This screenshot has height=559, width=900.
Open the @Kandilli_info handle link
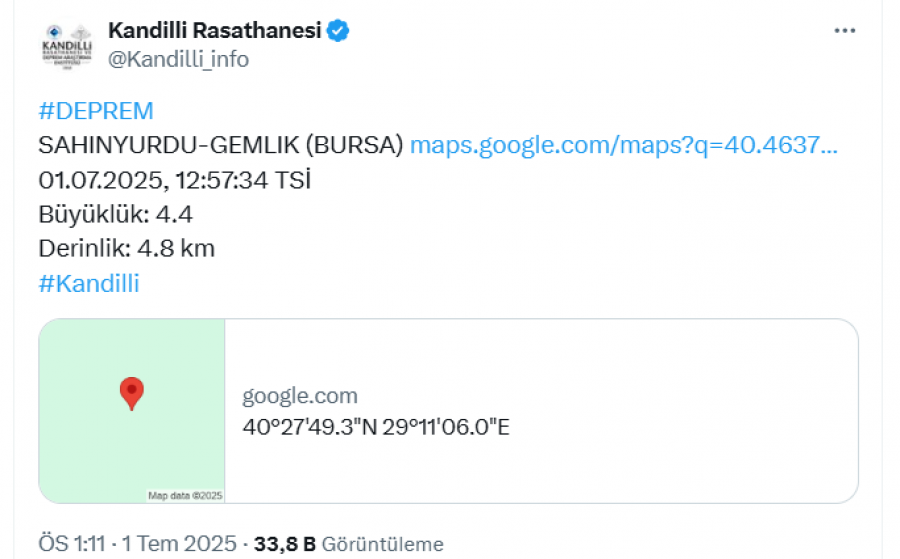(x=179, y=59)
